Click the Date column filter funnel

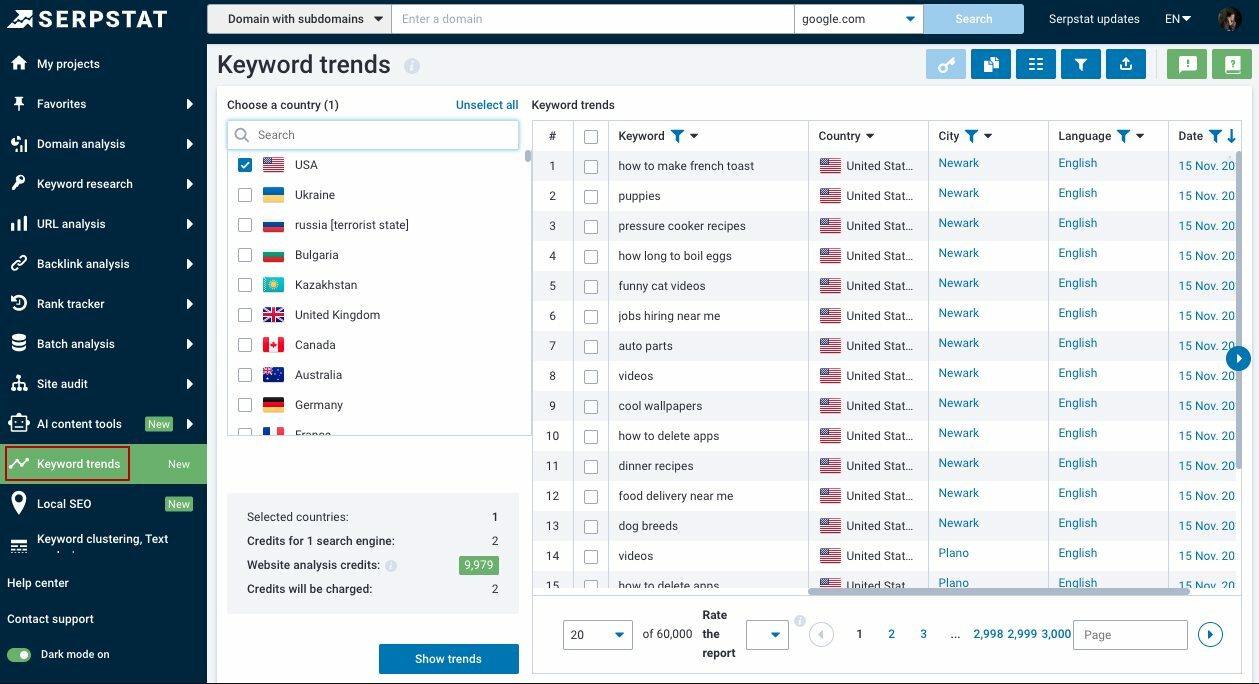point(1215,136)
